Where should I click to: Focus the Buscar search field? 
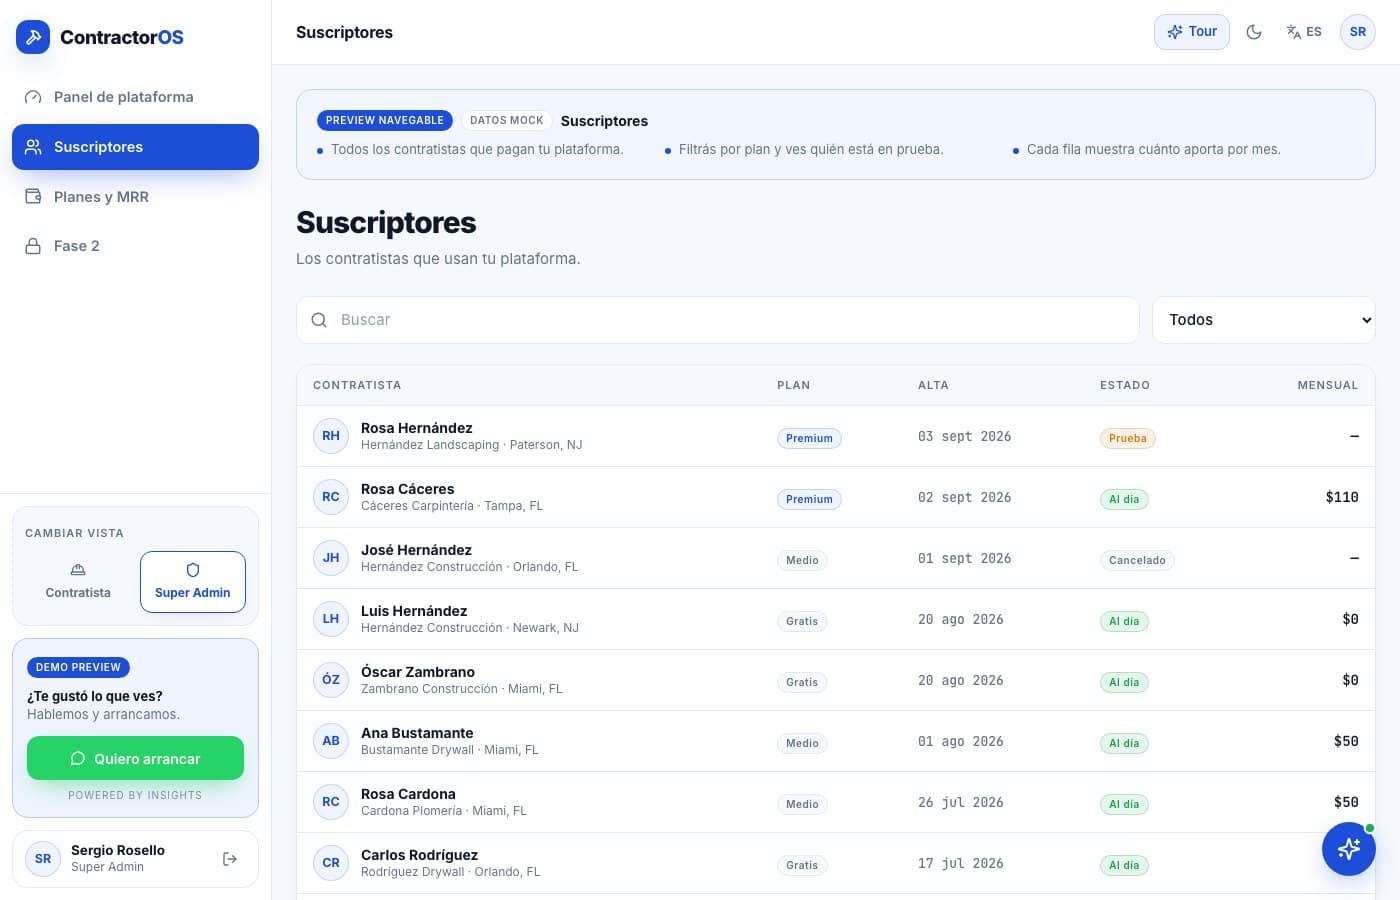(x=718, y=320)
